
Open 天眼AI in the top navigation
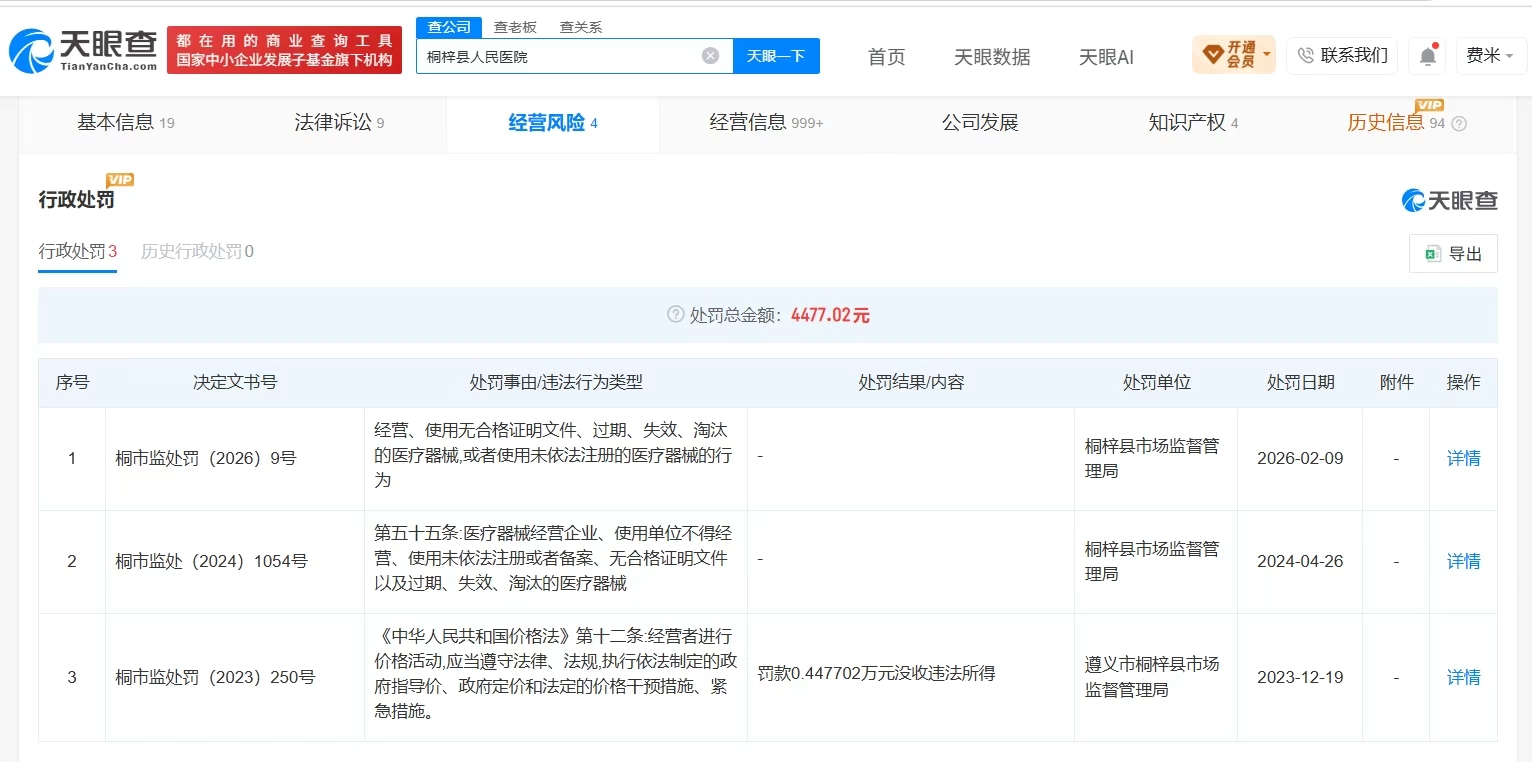pos(1106,57)
